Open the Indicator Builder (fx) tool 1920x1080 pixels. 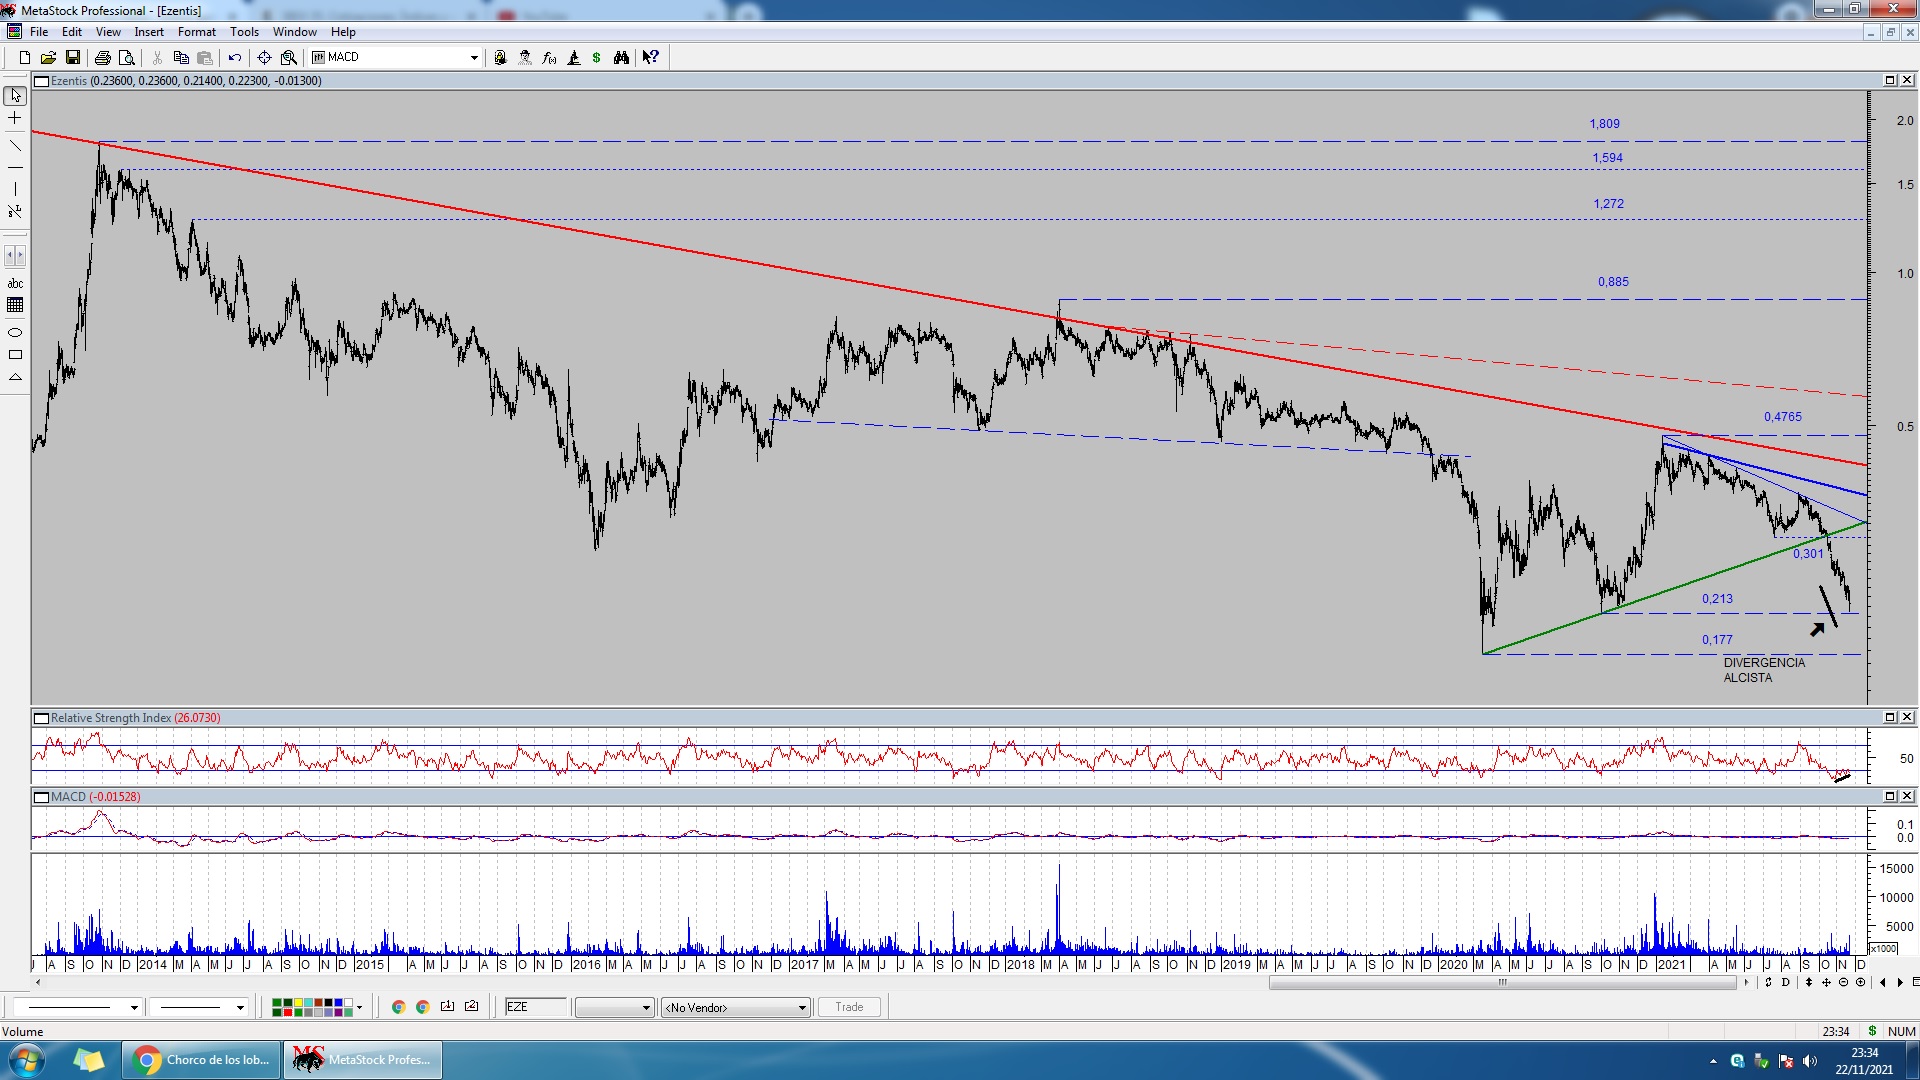pos(549,58)
